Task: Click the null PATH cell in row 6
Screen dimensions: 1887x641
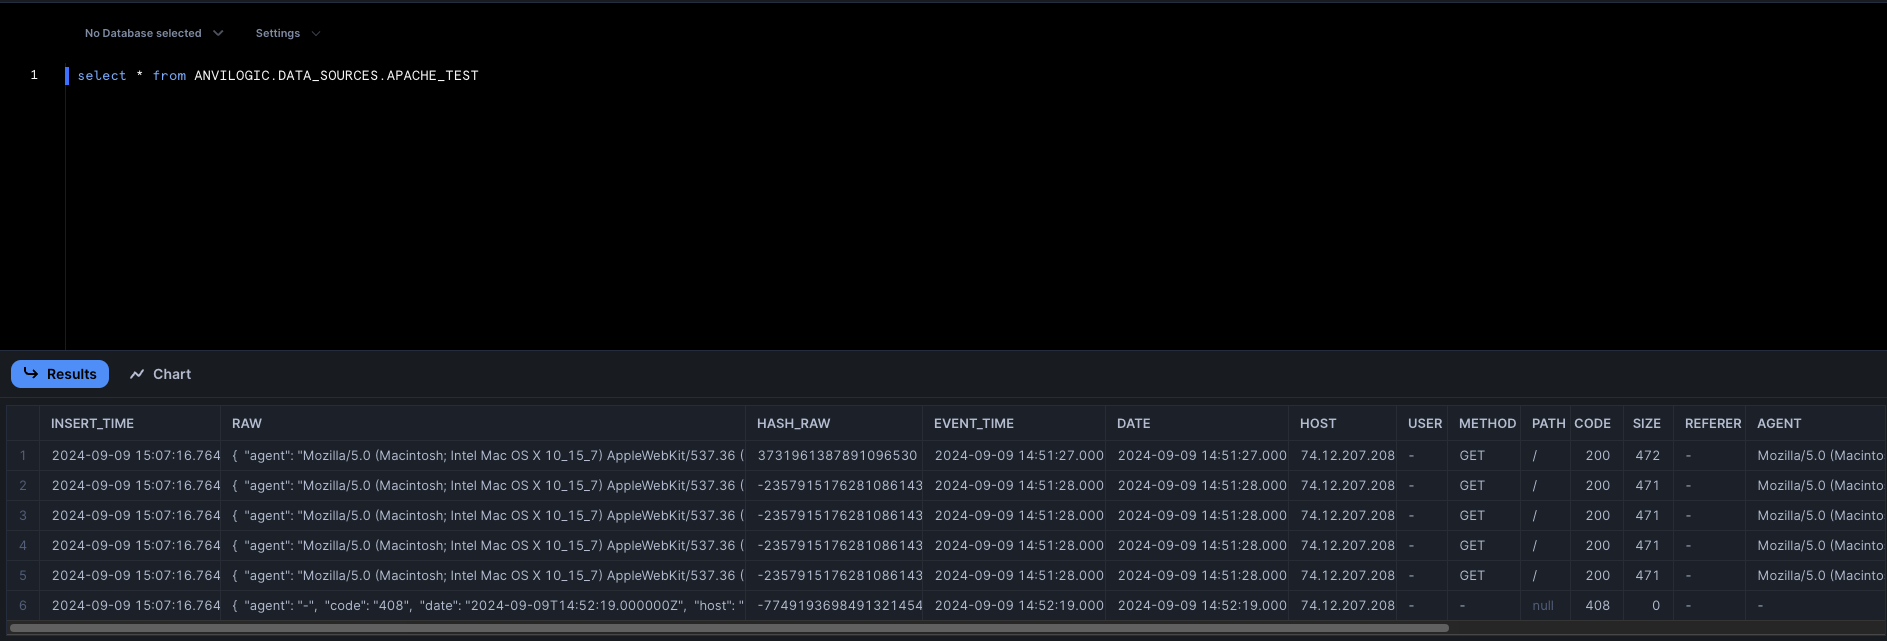Action: pyautogui.click(x=1543, y=606)
